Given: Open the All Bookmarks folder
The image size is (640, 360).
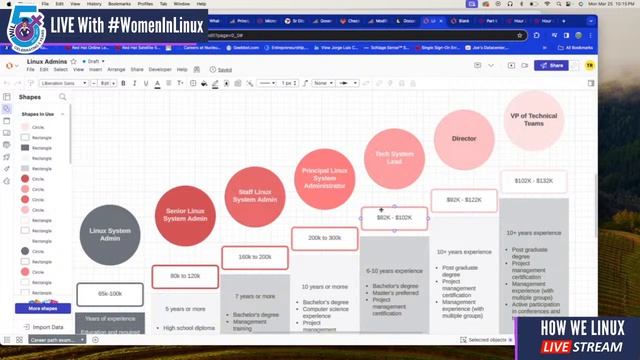Looking at the screenshot, I should click(575, 48).
